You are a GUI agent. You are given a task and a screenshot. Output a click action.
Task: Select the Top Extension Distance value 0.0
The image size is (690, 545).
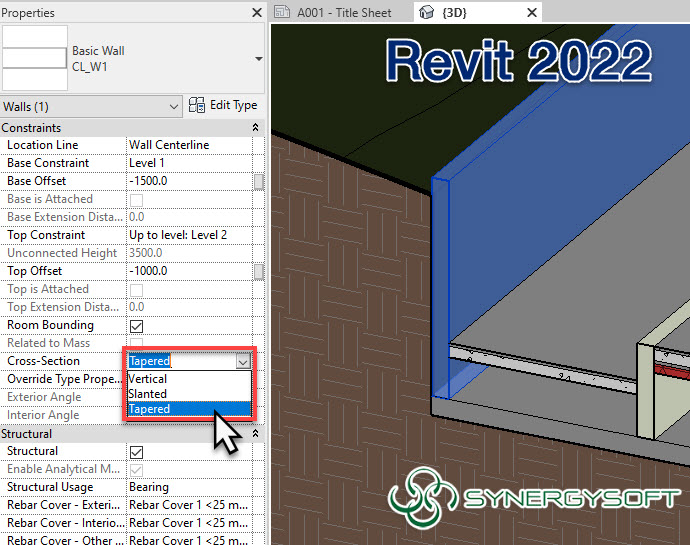pyautogui.click(x=137, y=307)
